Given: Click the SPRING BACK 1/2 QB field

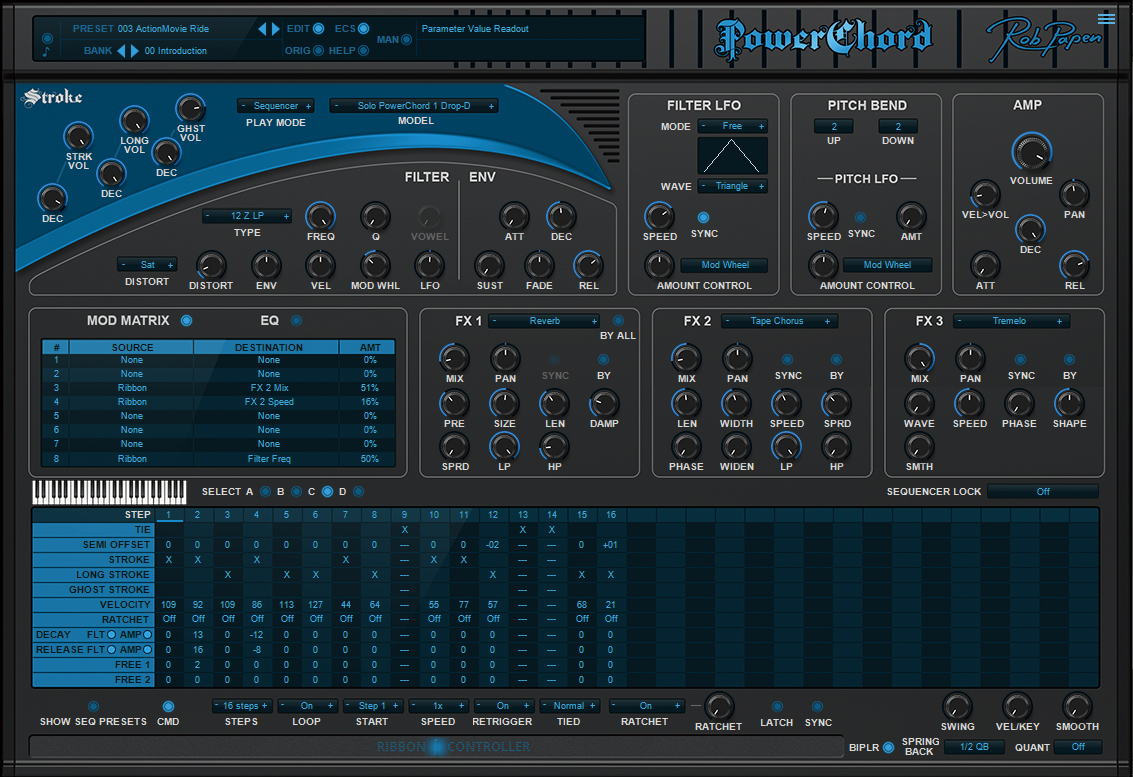Looking at the screenshot, I should click(x=974, y=747).
